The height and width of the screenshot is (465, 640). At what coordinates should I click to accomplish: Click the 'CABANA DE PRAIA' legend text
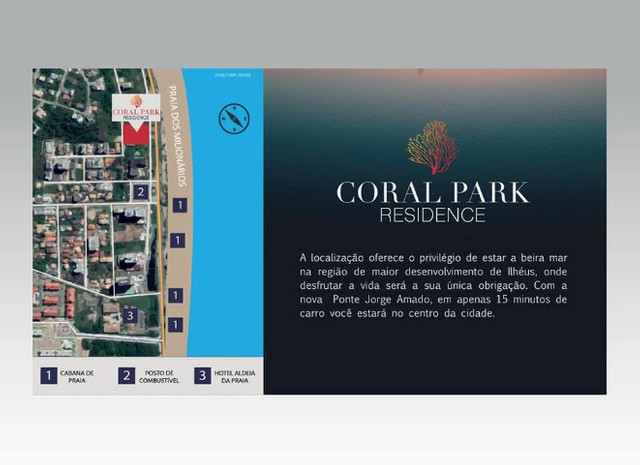pos(77,376)
